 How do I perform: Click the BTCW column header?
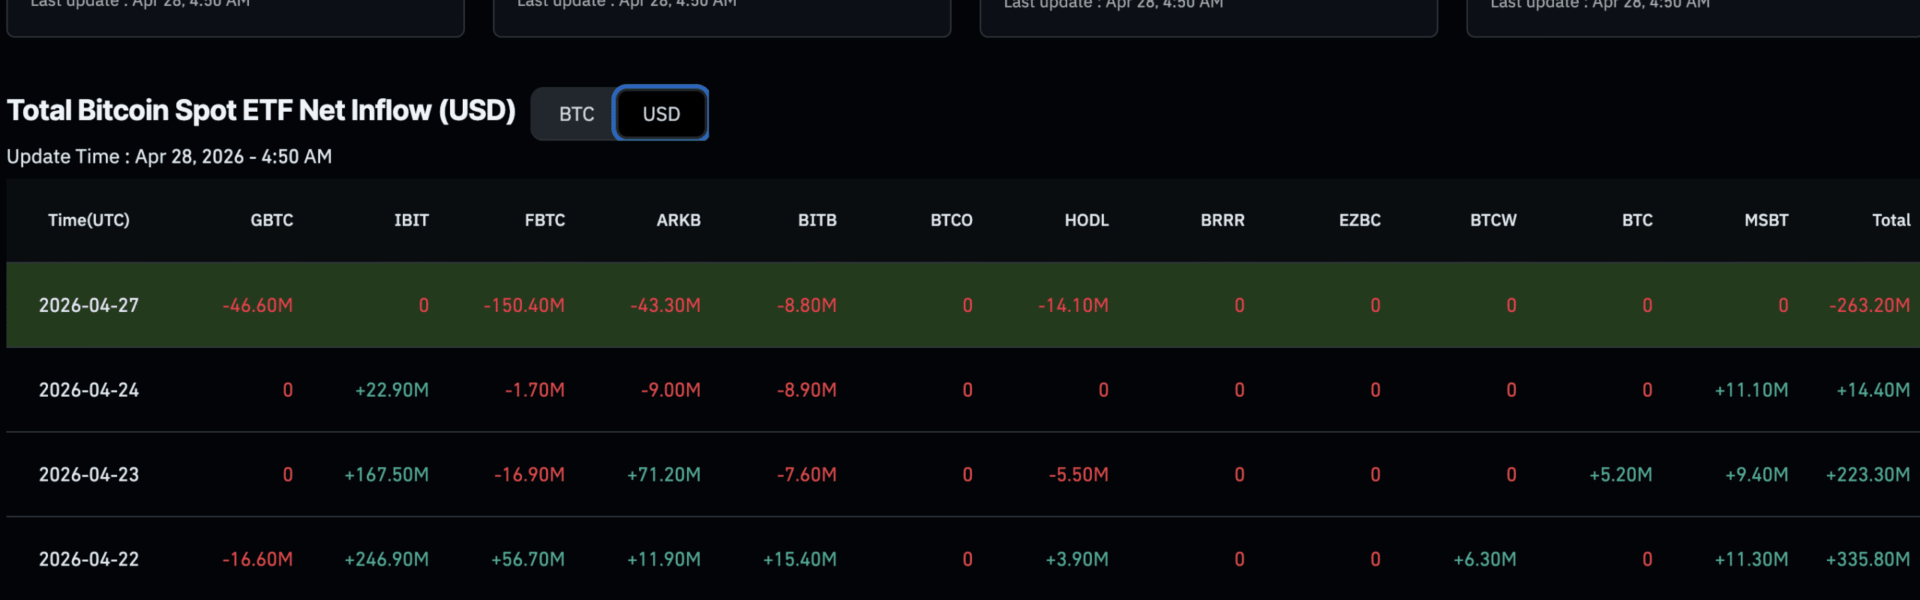click(x=1493, y=220)
